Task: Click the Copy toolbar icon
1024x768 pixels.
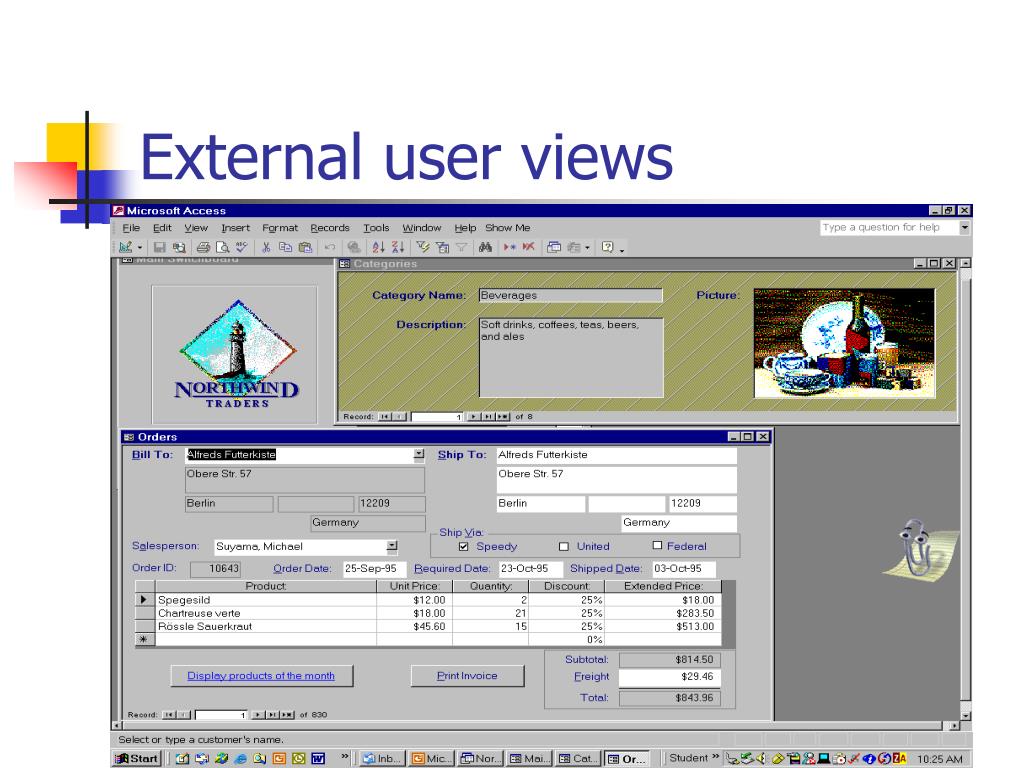Action: (x=285, y=248)
